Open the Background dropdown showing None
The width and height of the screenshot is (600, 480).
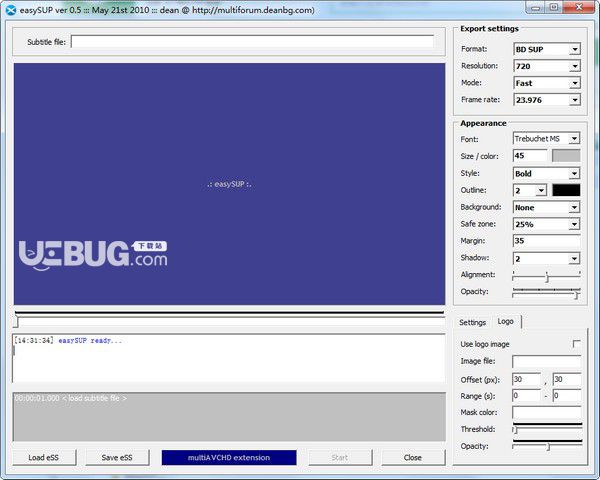pyautogui.click(x=546, y=207)
